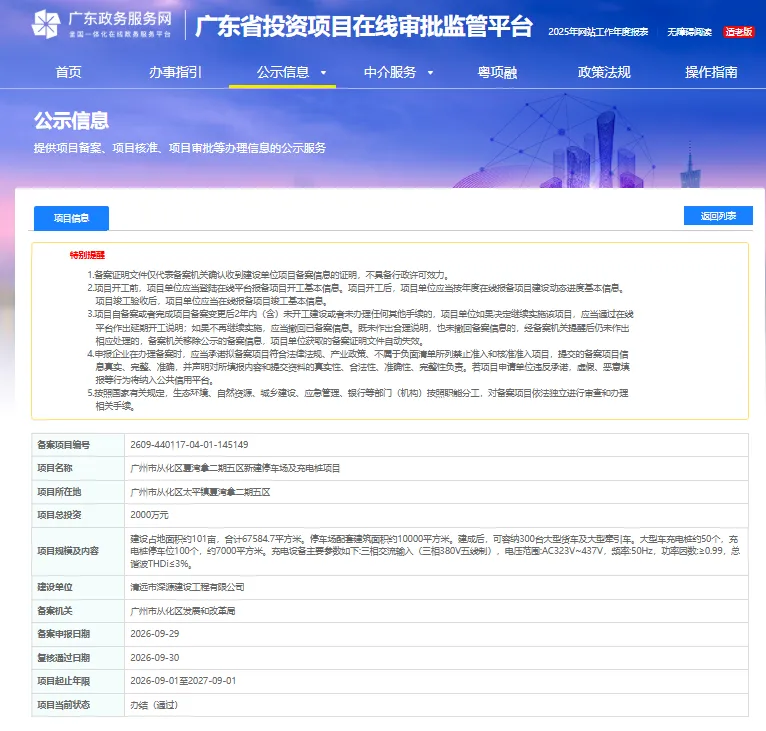Screen dimensions: 766x731
Task: Click the 广东政务服务网 logo icon
Action: point(46,24)
